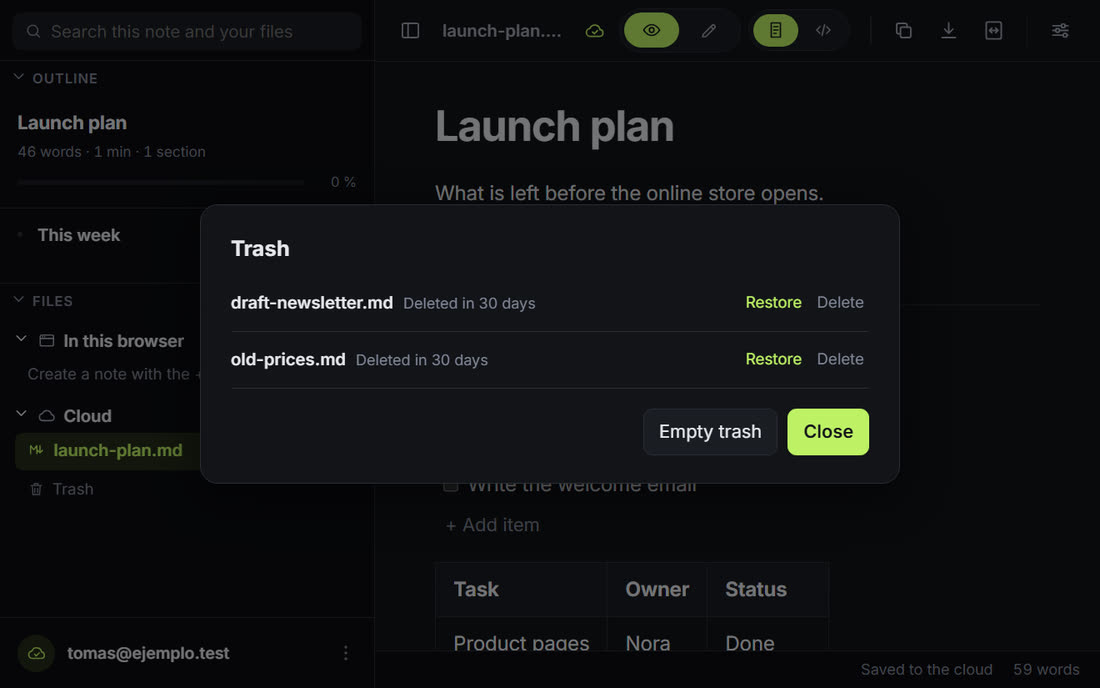Image resolution: width=1100 pixels, height=688 pixels.
Task: Click Add item in the checklist
Action: (492, 525)
